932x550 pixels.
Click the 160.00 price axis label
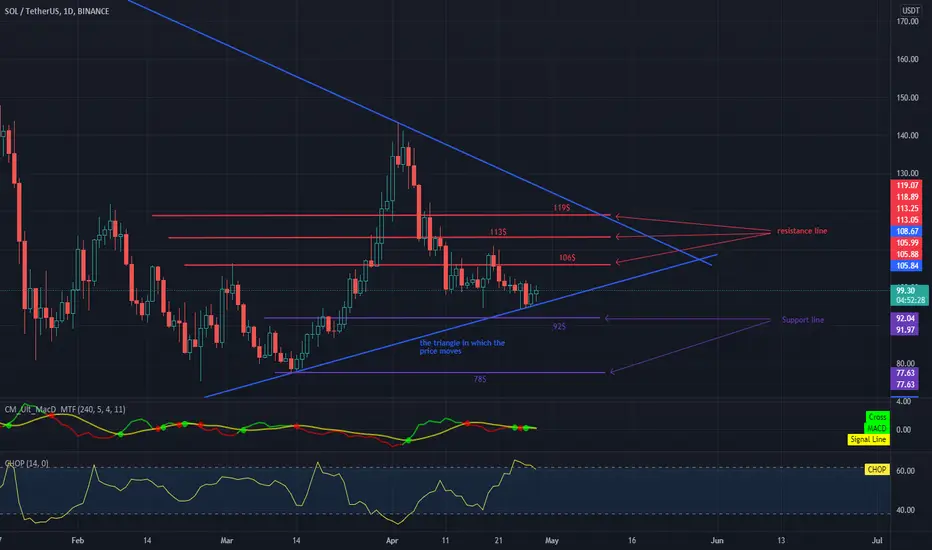click(907, 59)
